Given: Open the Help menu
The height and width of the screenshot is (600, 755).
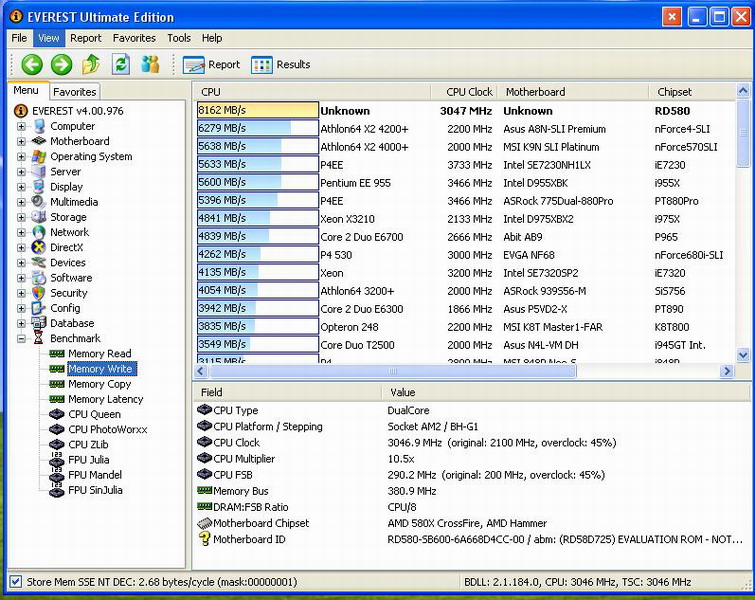Looking at the screenshot, I should tap(212, 38).
